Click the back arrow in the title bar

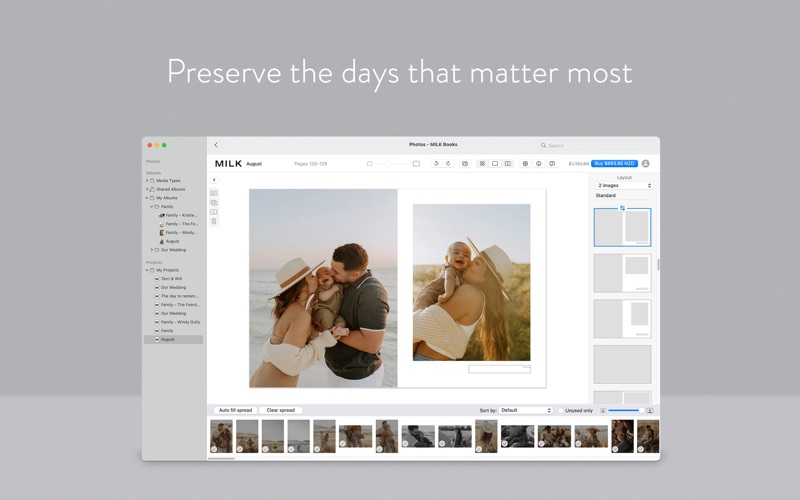(216, 145)
